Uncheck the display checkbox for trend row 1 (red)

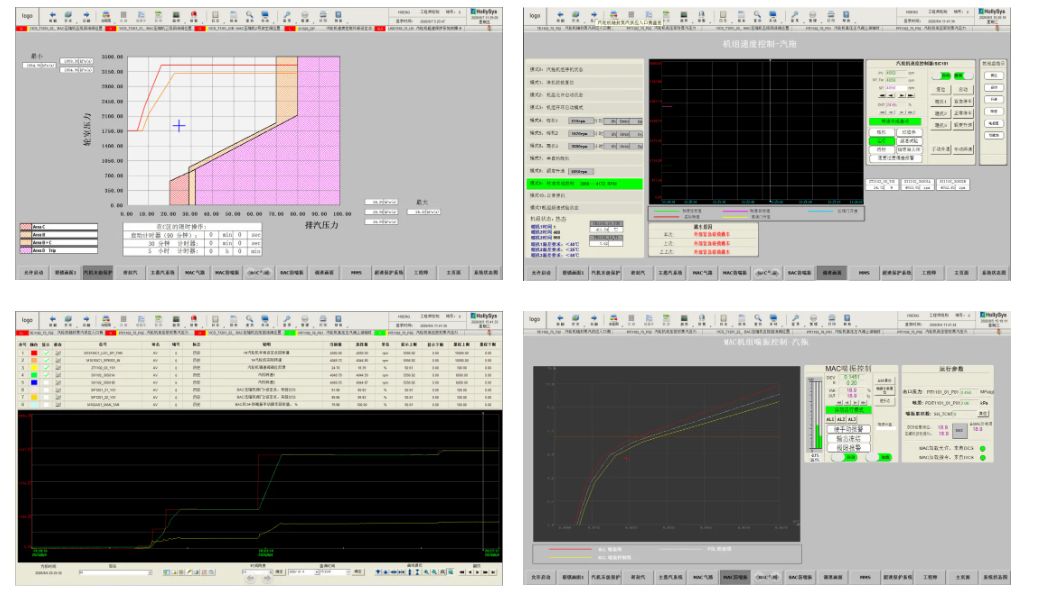pos(46,353)
